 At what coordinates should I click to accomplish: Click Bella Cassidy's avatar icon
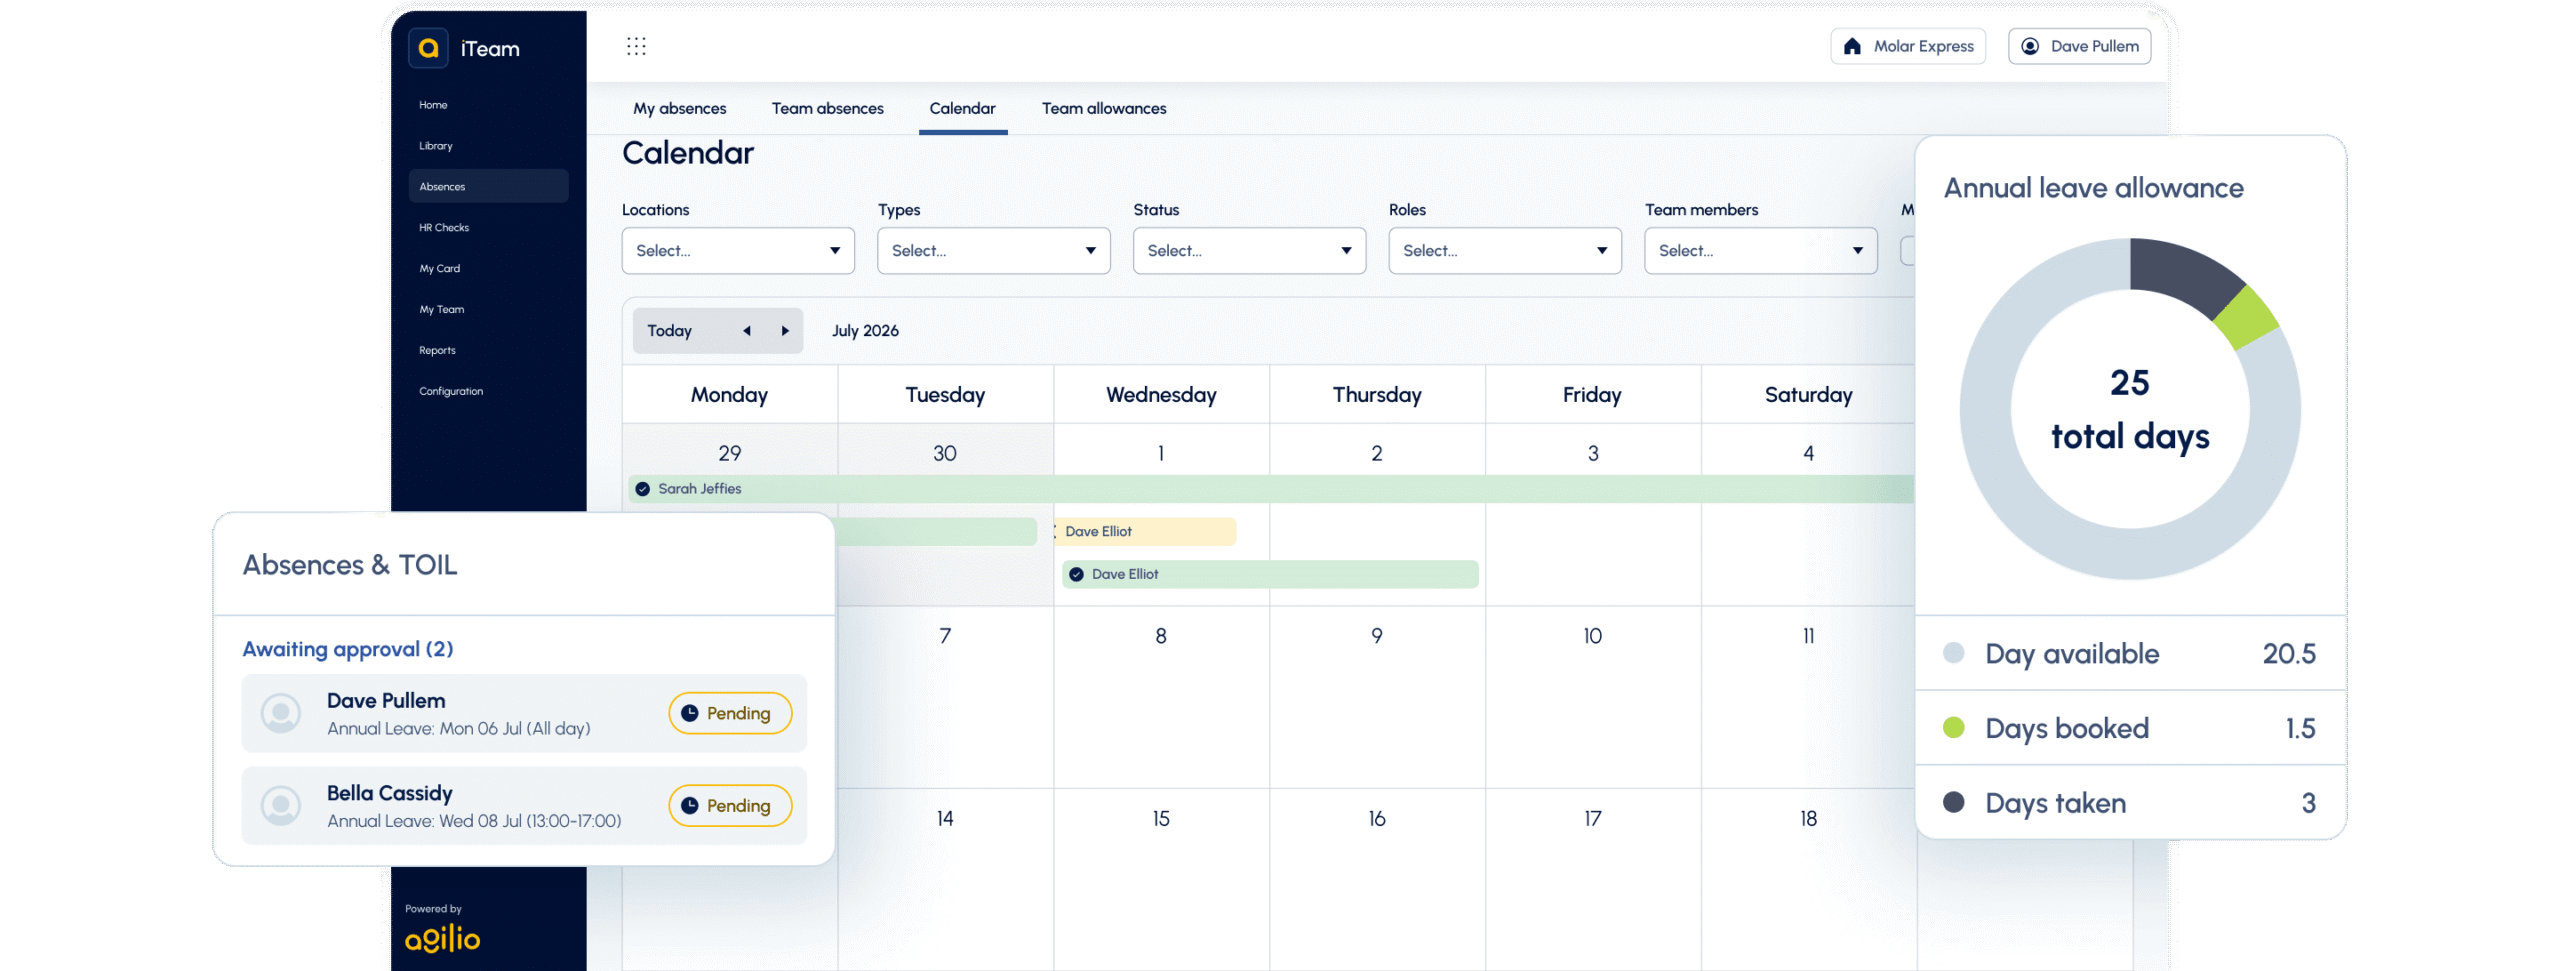coord(281,805)
